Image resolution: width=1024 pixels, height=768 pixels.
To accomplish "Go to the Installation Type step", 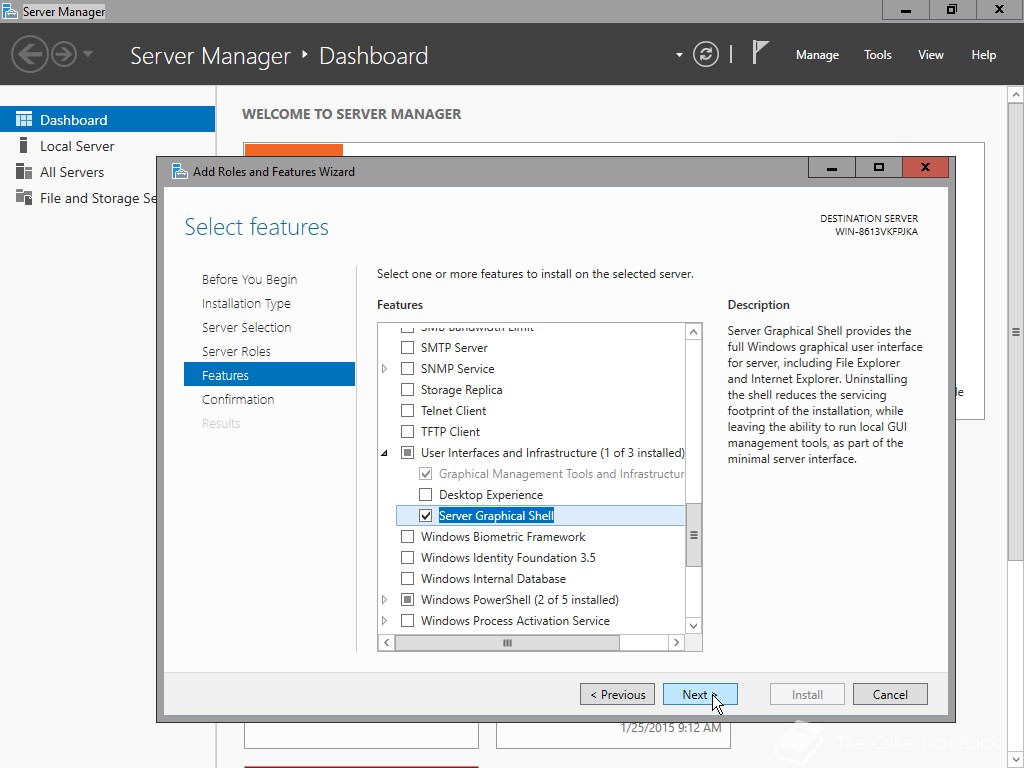I will 246,304.
